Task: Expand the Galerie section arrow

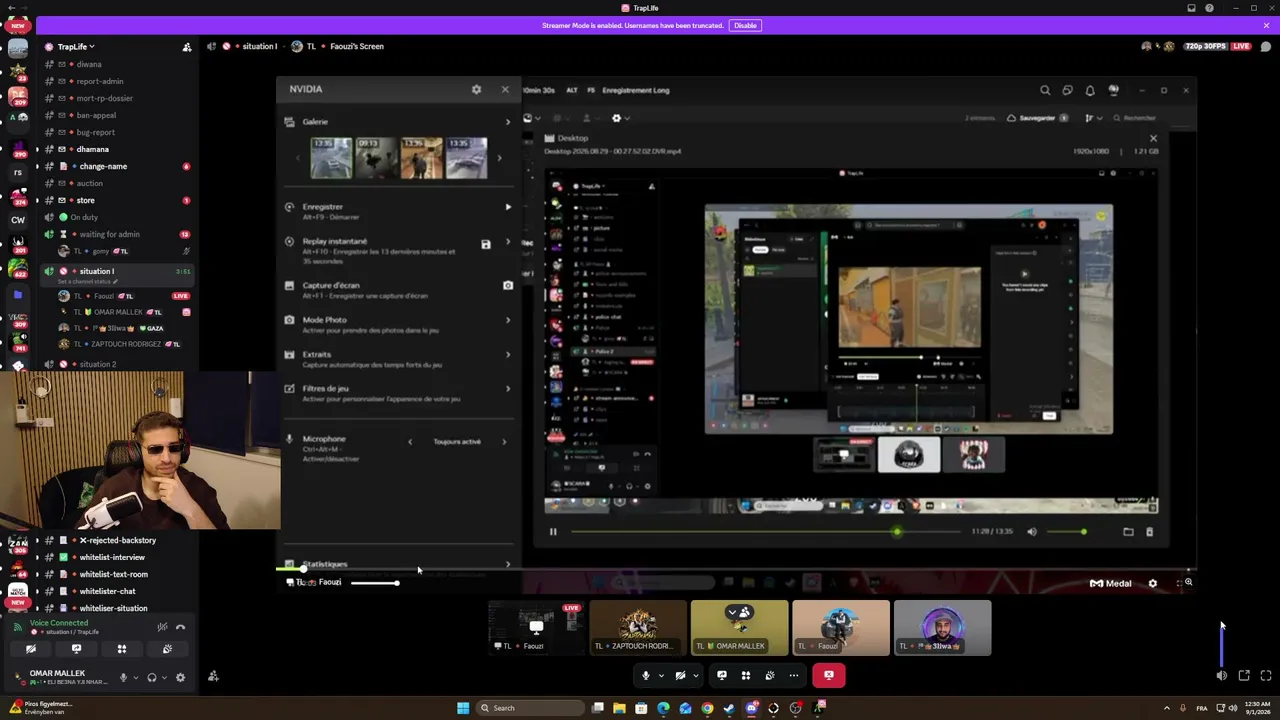Action: point(508,122)
